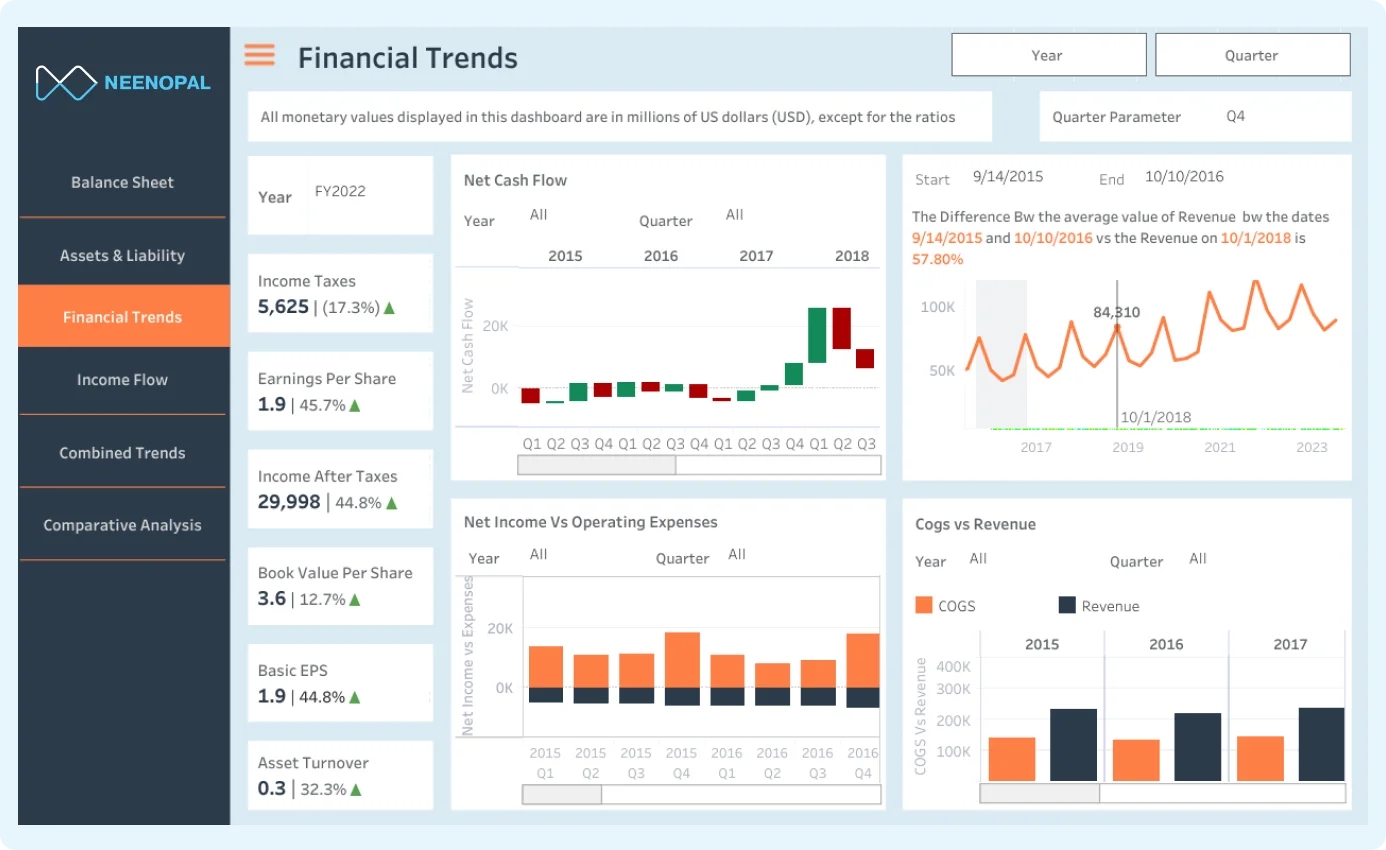Open the Income Flow page
1386x850 pixels.
[123, 380]
